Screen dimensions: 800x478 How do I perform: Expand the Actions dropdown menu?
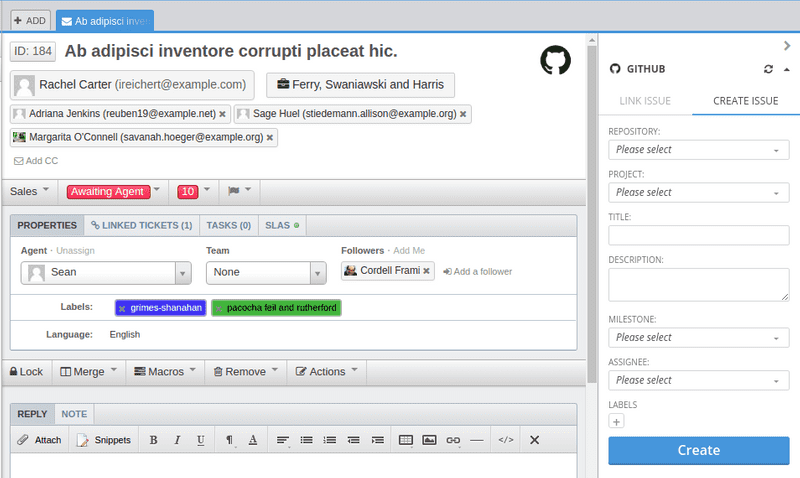pos(327,371)
